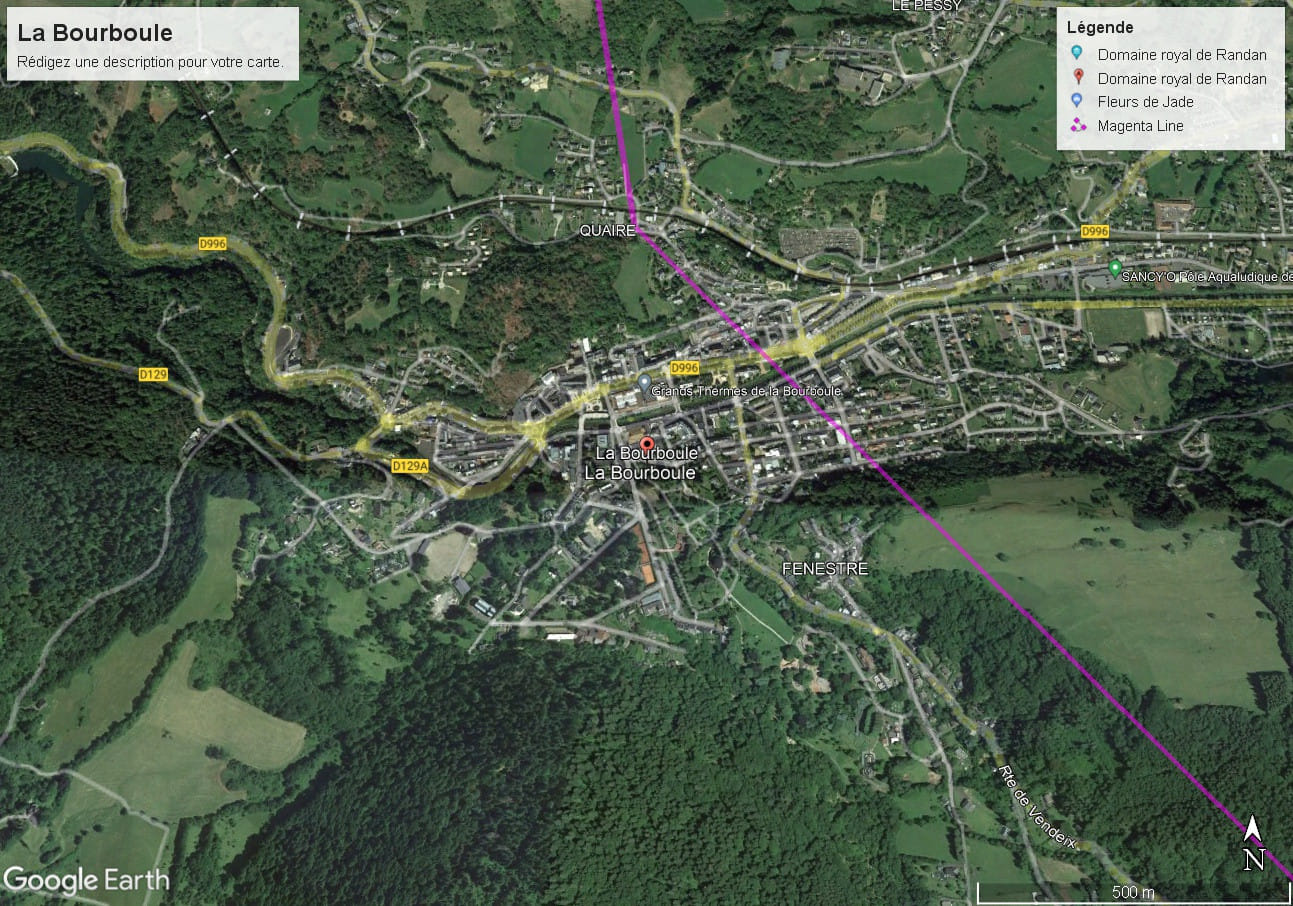Click the teal pin icon in the legend
The image size is (1293, 906).
click(1076, 55)
